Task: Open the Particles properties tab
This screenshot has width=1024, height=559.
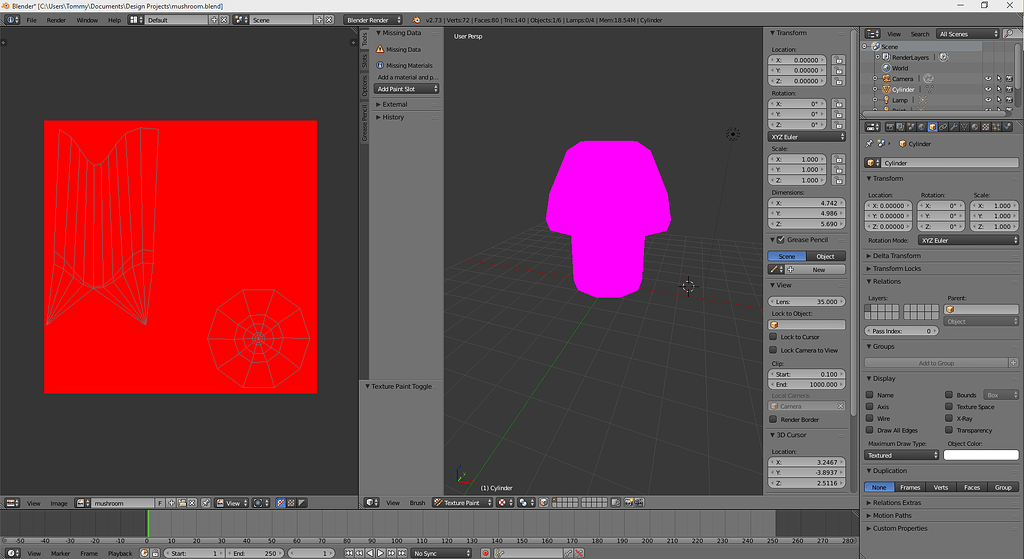Action: [996, 127]
